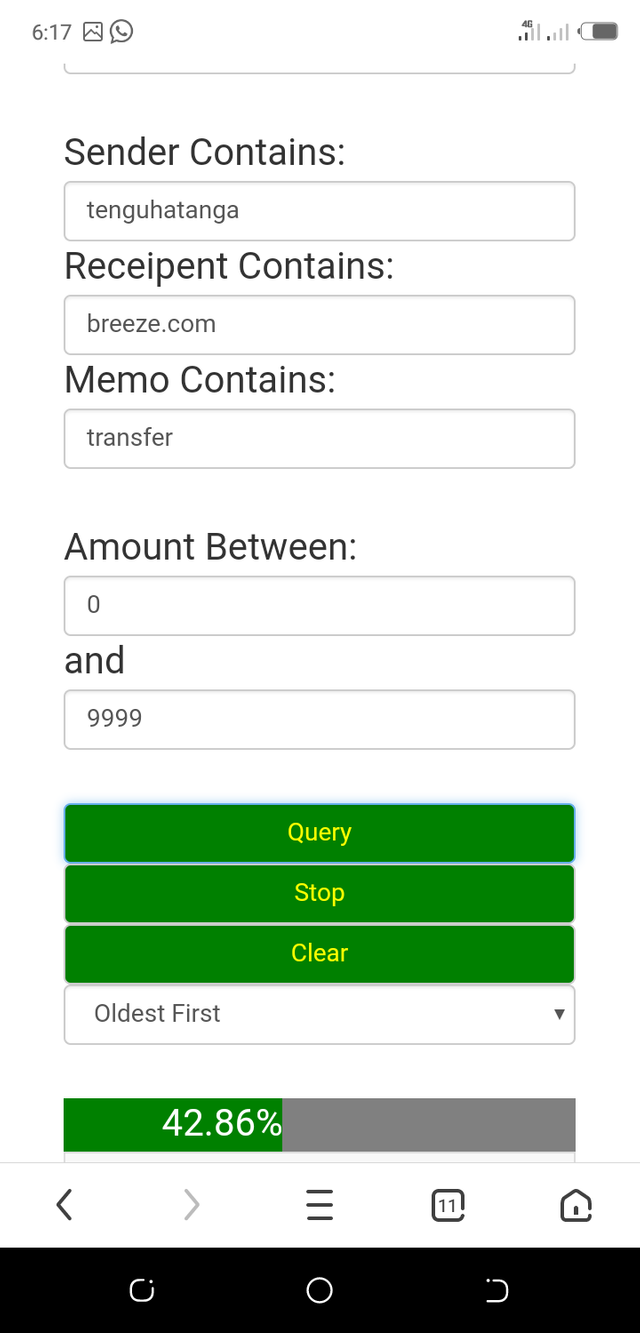Go to the browser home page
This screenshot has width=640, height=1333.
pyautogui.click(x=576, y=1205)
